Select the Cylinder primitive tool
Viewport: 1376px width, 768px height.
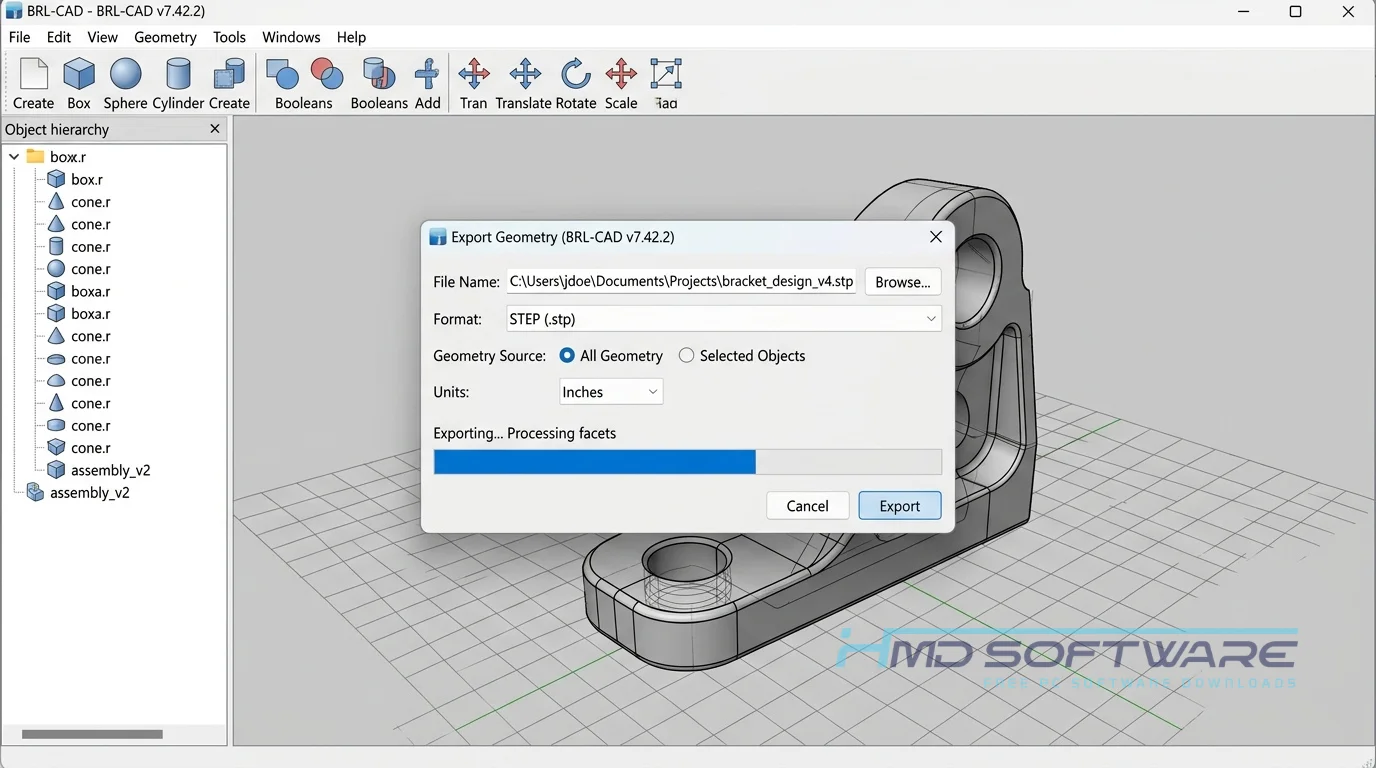pyautogui.click(x=178, y=74)
